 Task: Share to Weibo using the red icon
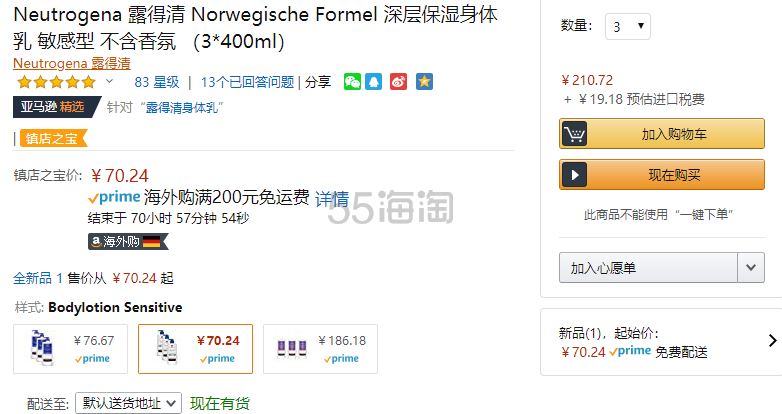(398, 82)
